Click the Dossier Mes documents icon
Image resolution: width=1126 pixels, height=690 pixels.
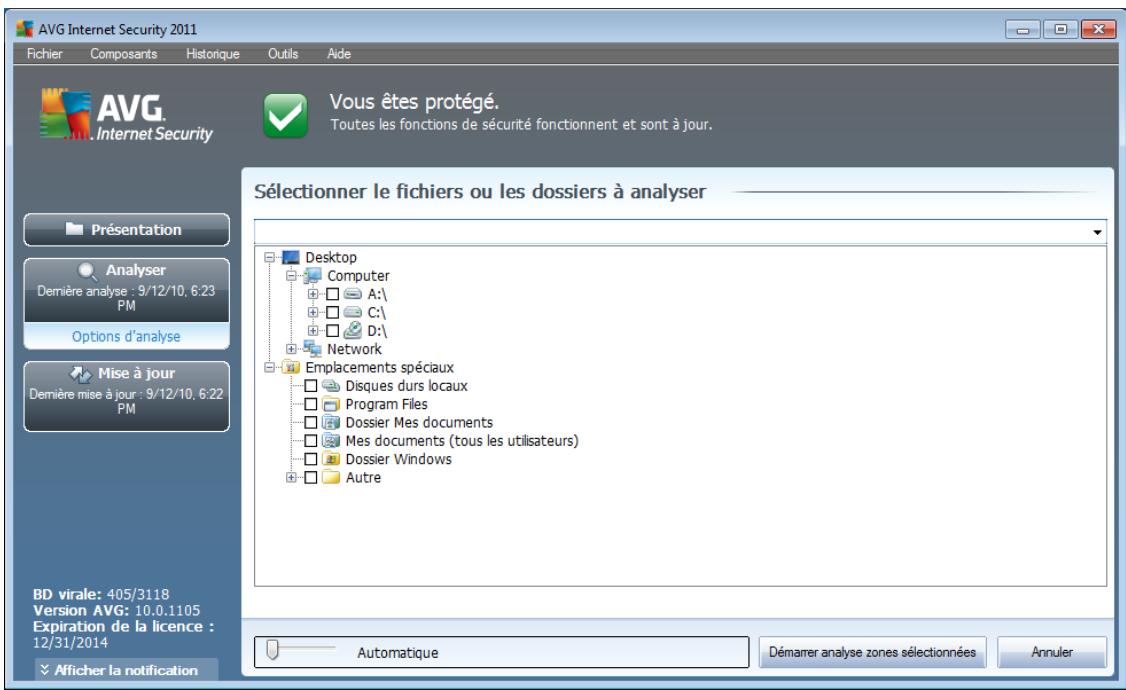pyautogui.click(x=331, y=422)
